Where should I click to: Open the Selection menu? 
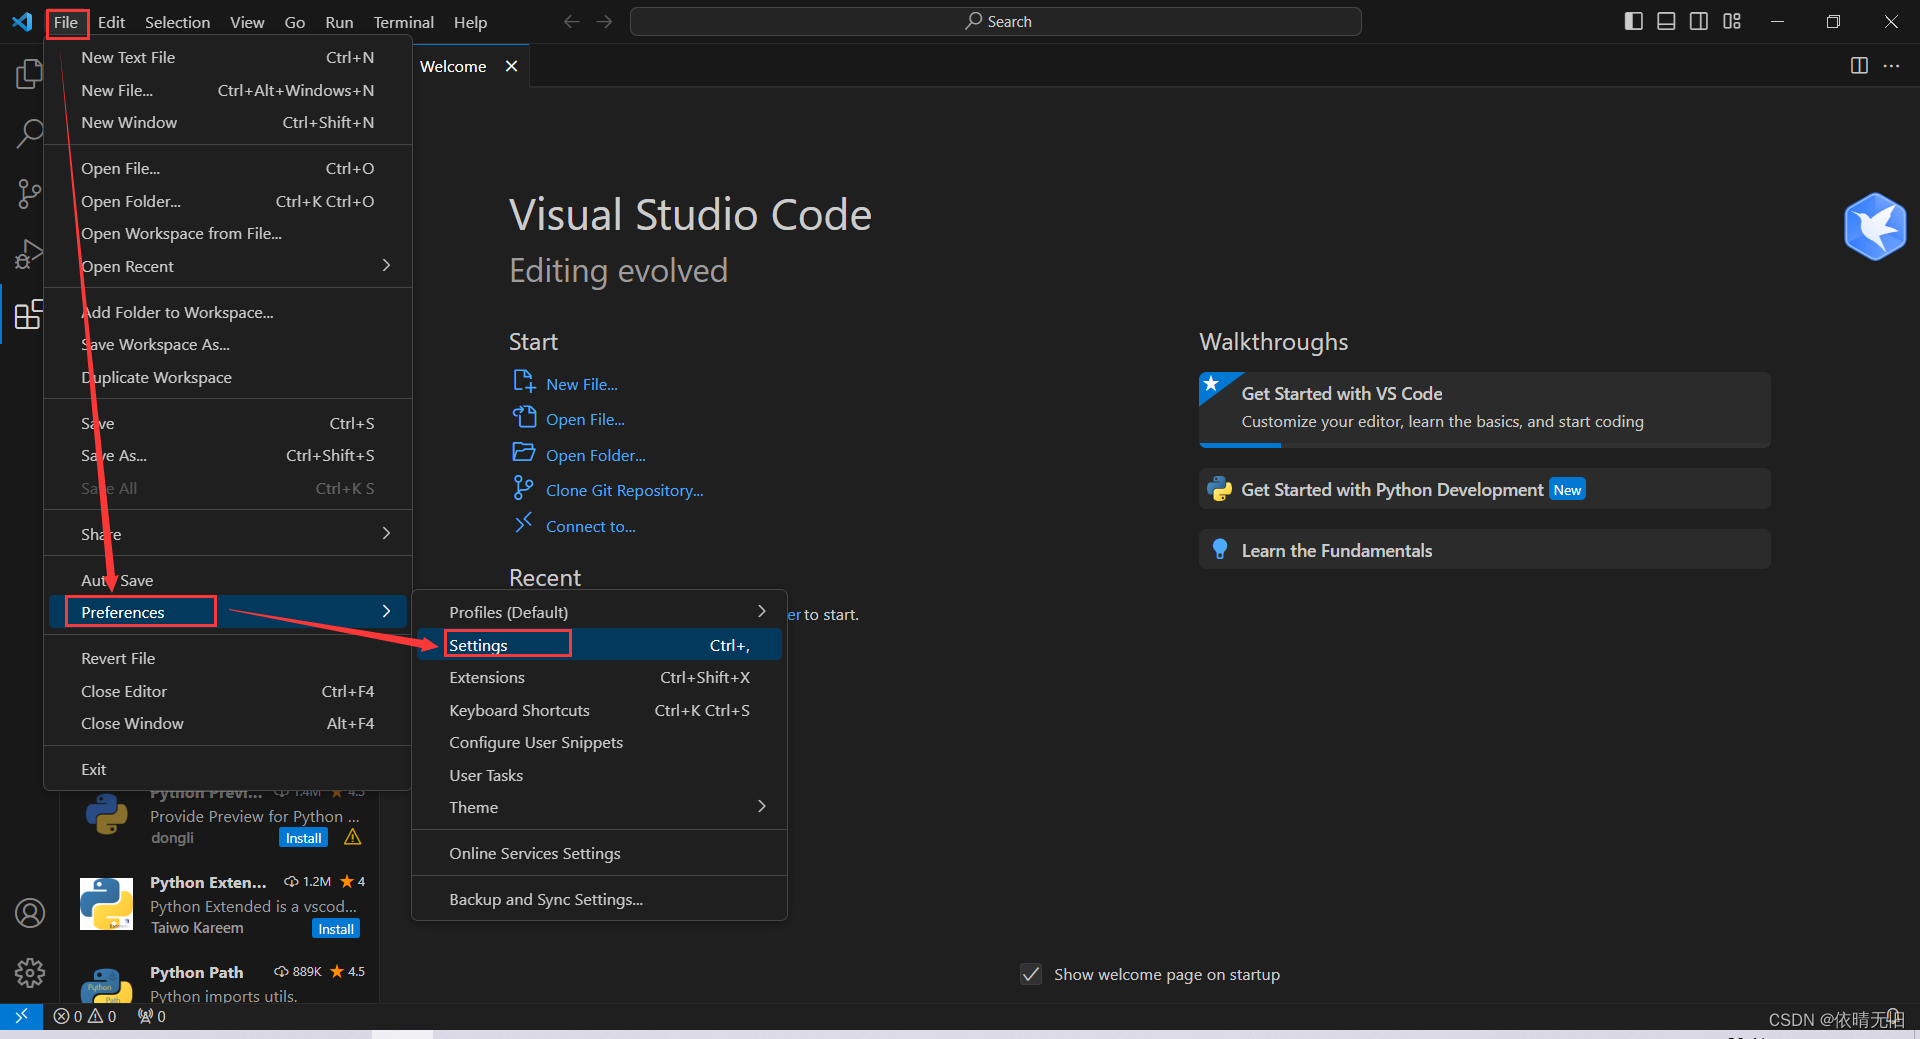point(177,22)
